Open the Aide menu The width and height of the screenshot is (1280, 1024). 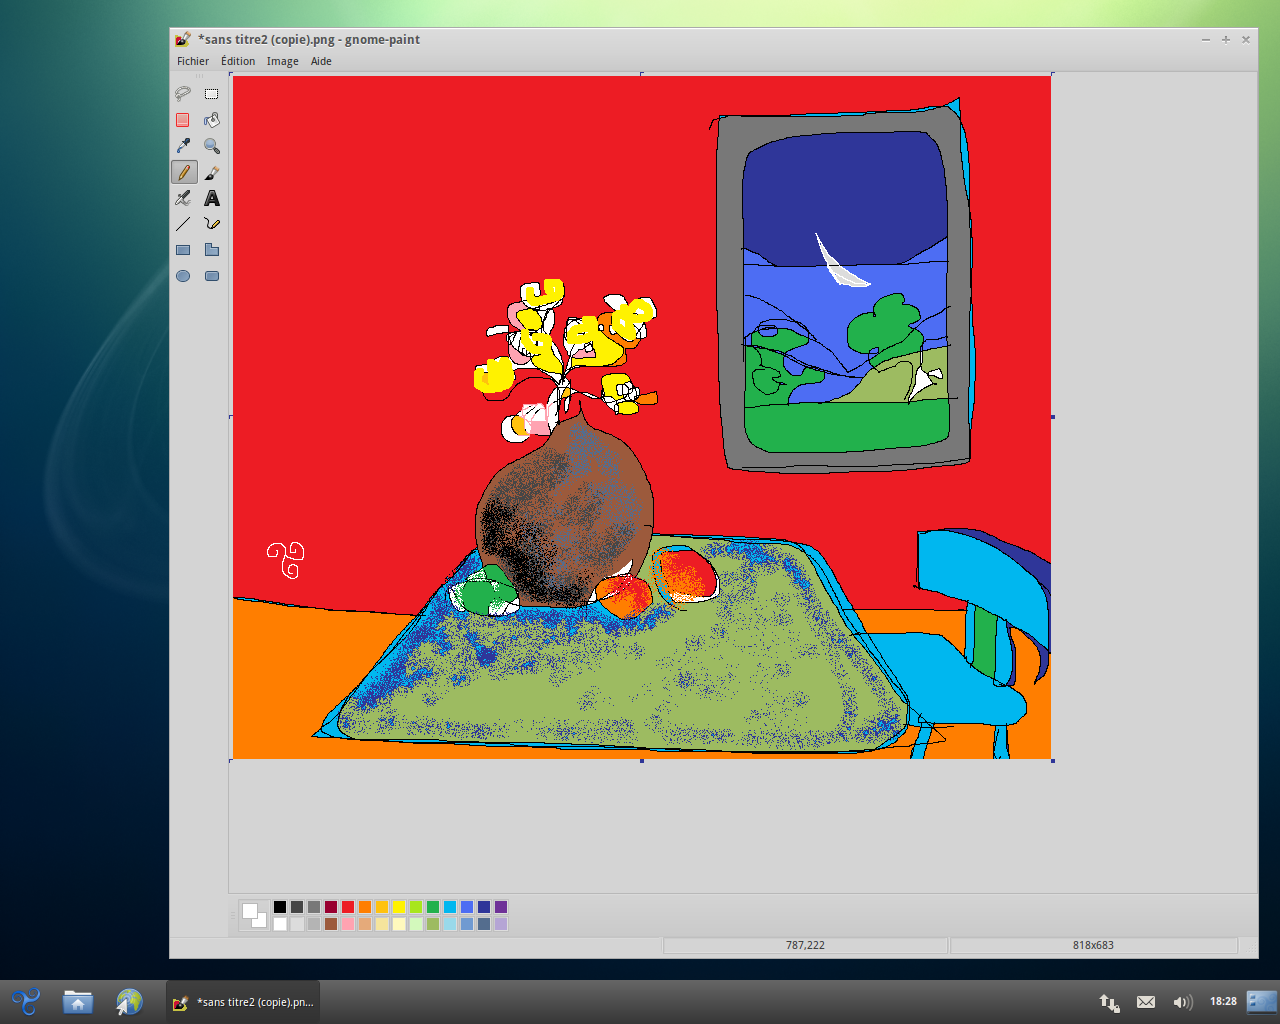tap(321, 61)
